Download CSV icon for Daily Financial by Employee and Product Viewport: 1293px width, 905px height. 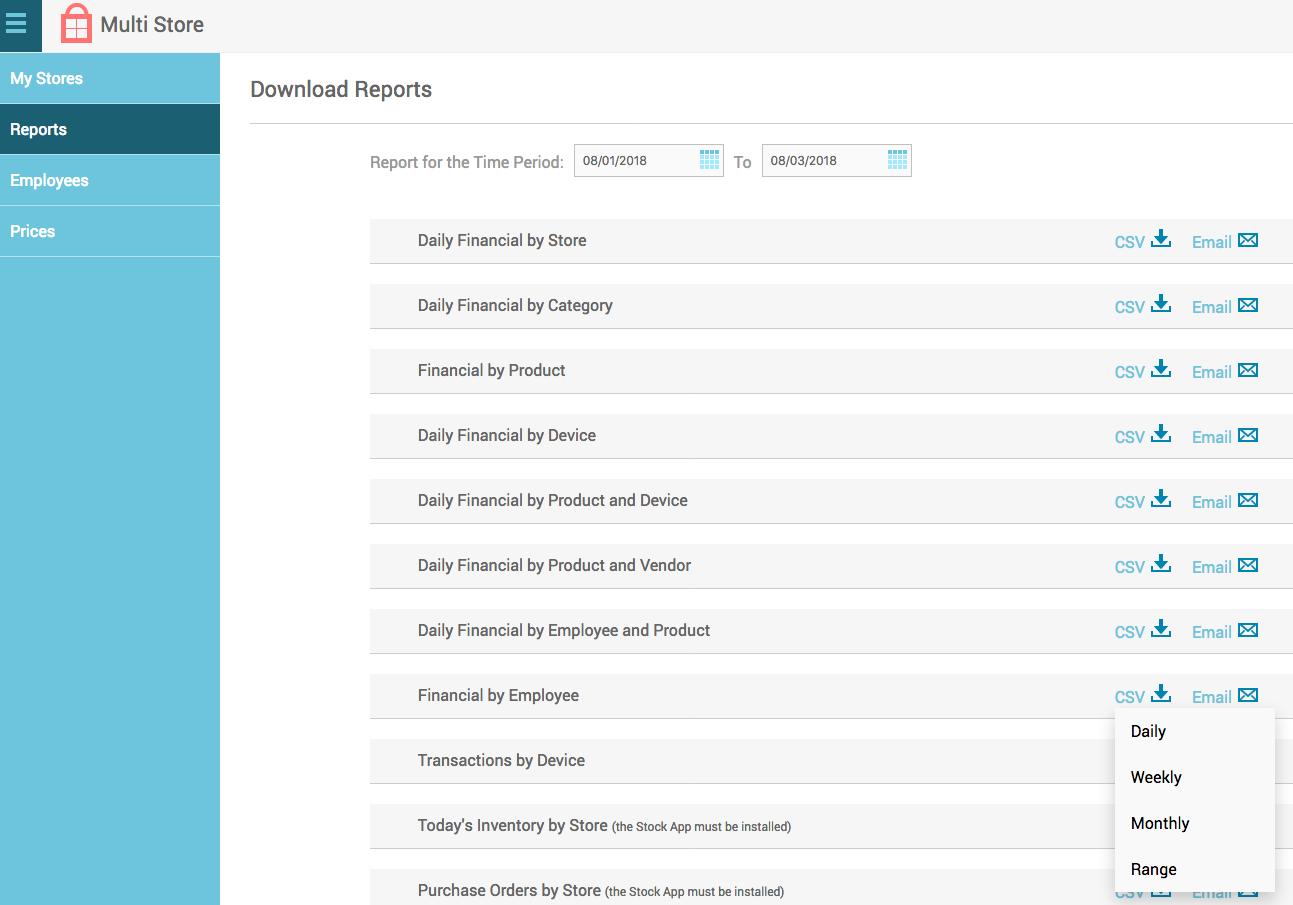pos(1161,629)
